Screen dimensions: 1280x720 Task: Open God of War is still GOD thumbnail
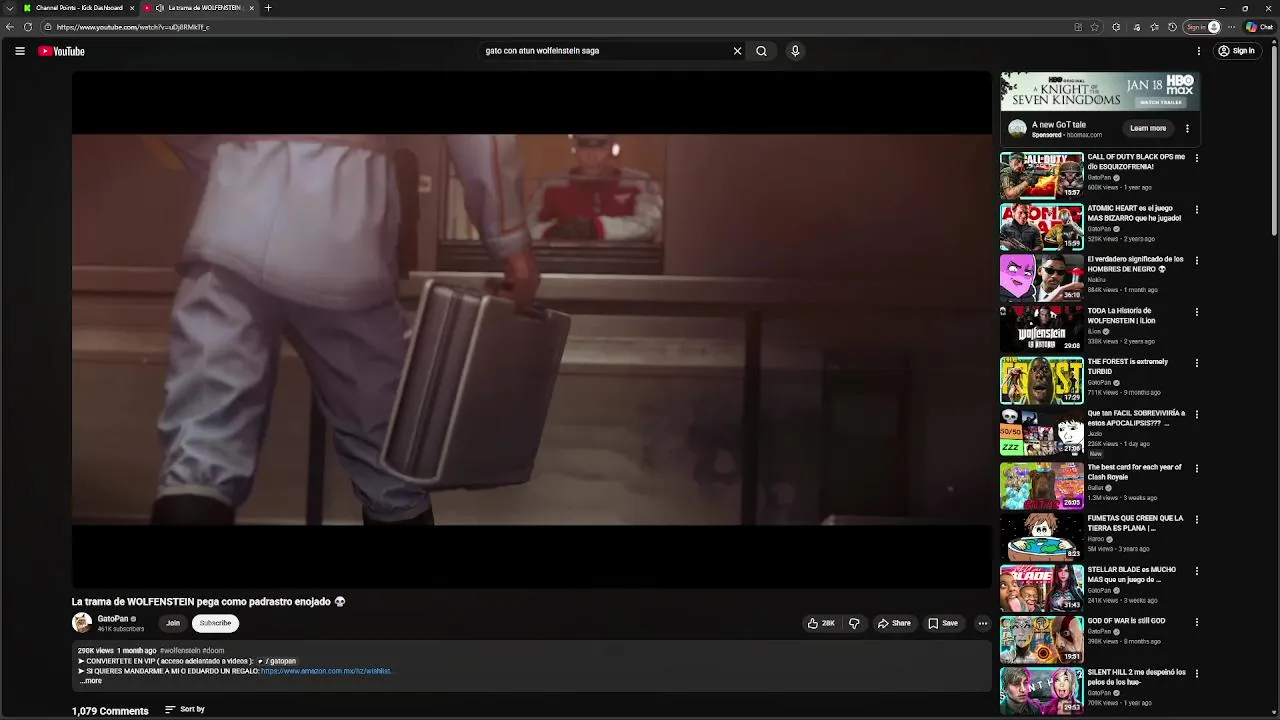[1041, 639]
